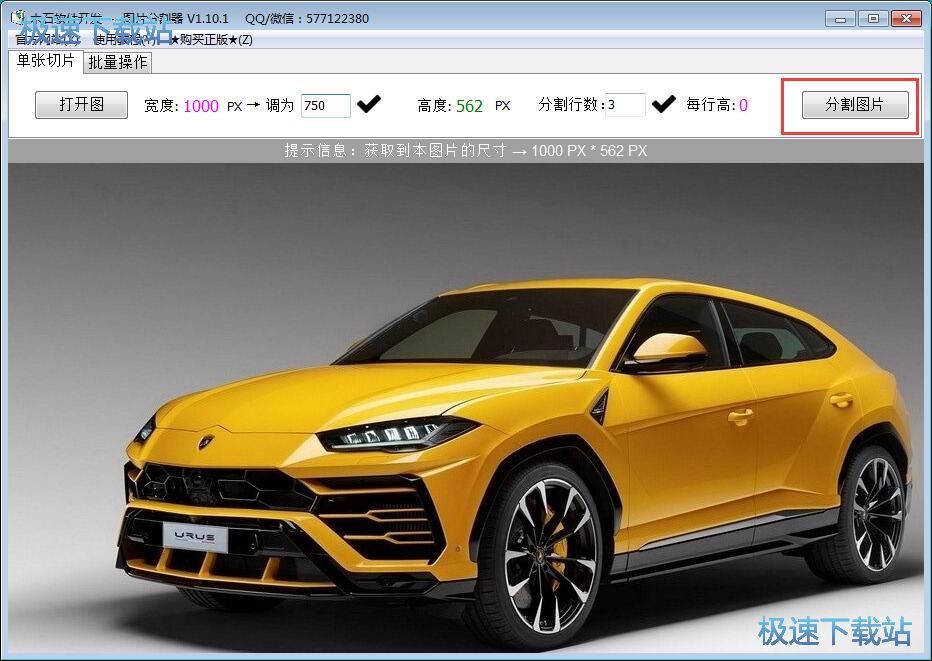Focus the width field showing 750
This screenshot has height=661, width=932.
pyautogui.click(x=326, y=105)
